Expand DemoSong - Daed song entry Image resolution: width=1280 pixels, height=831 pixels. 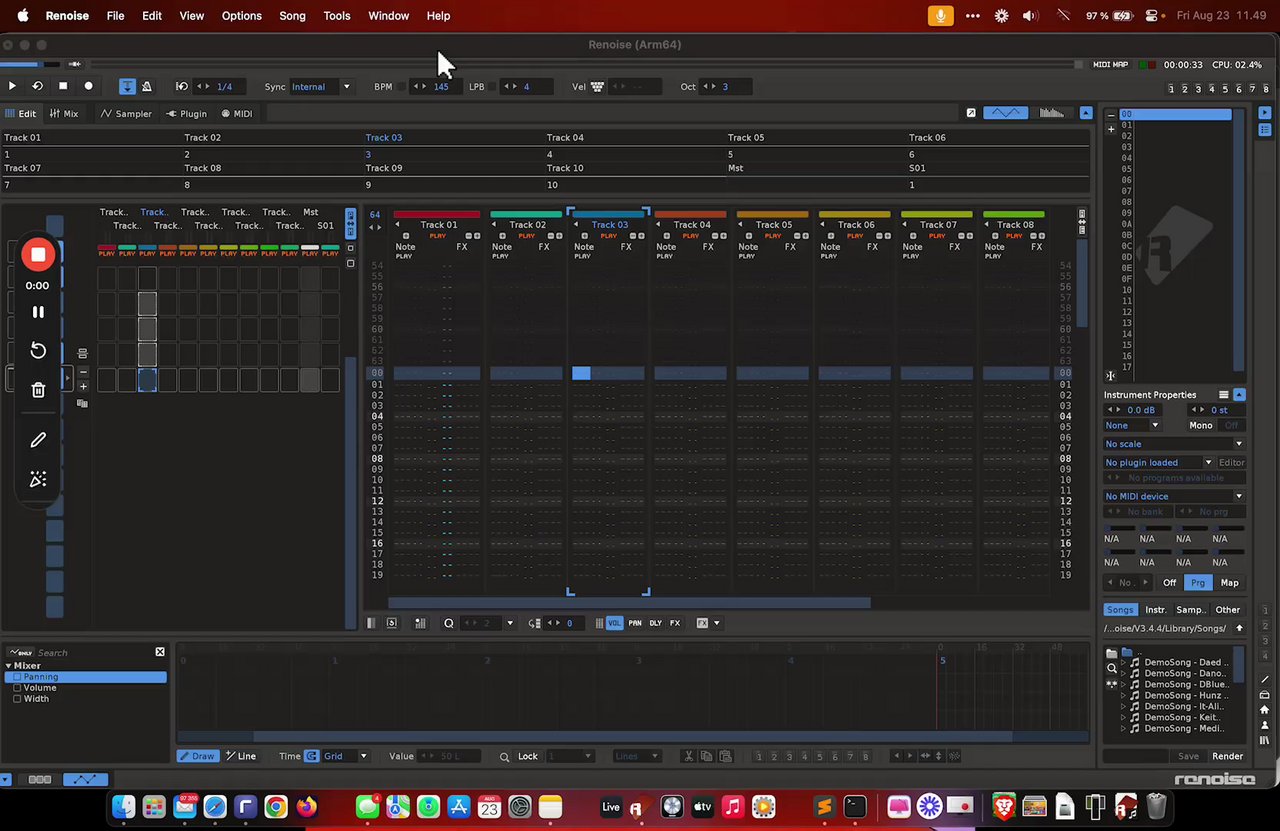click(x=1122, y=662)
